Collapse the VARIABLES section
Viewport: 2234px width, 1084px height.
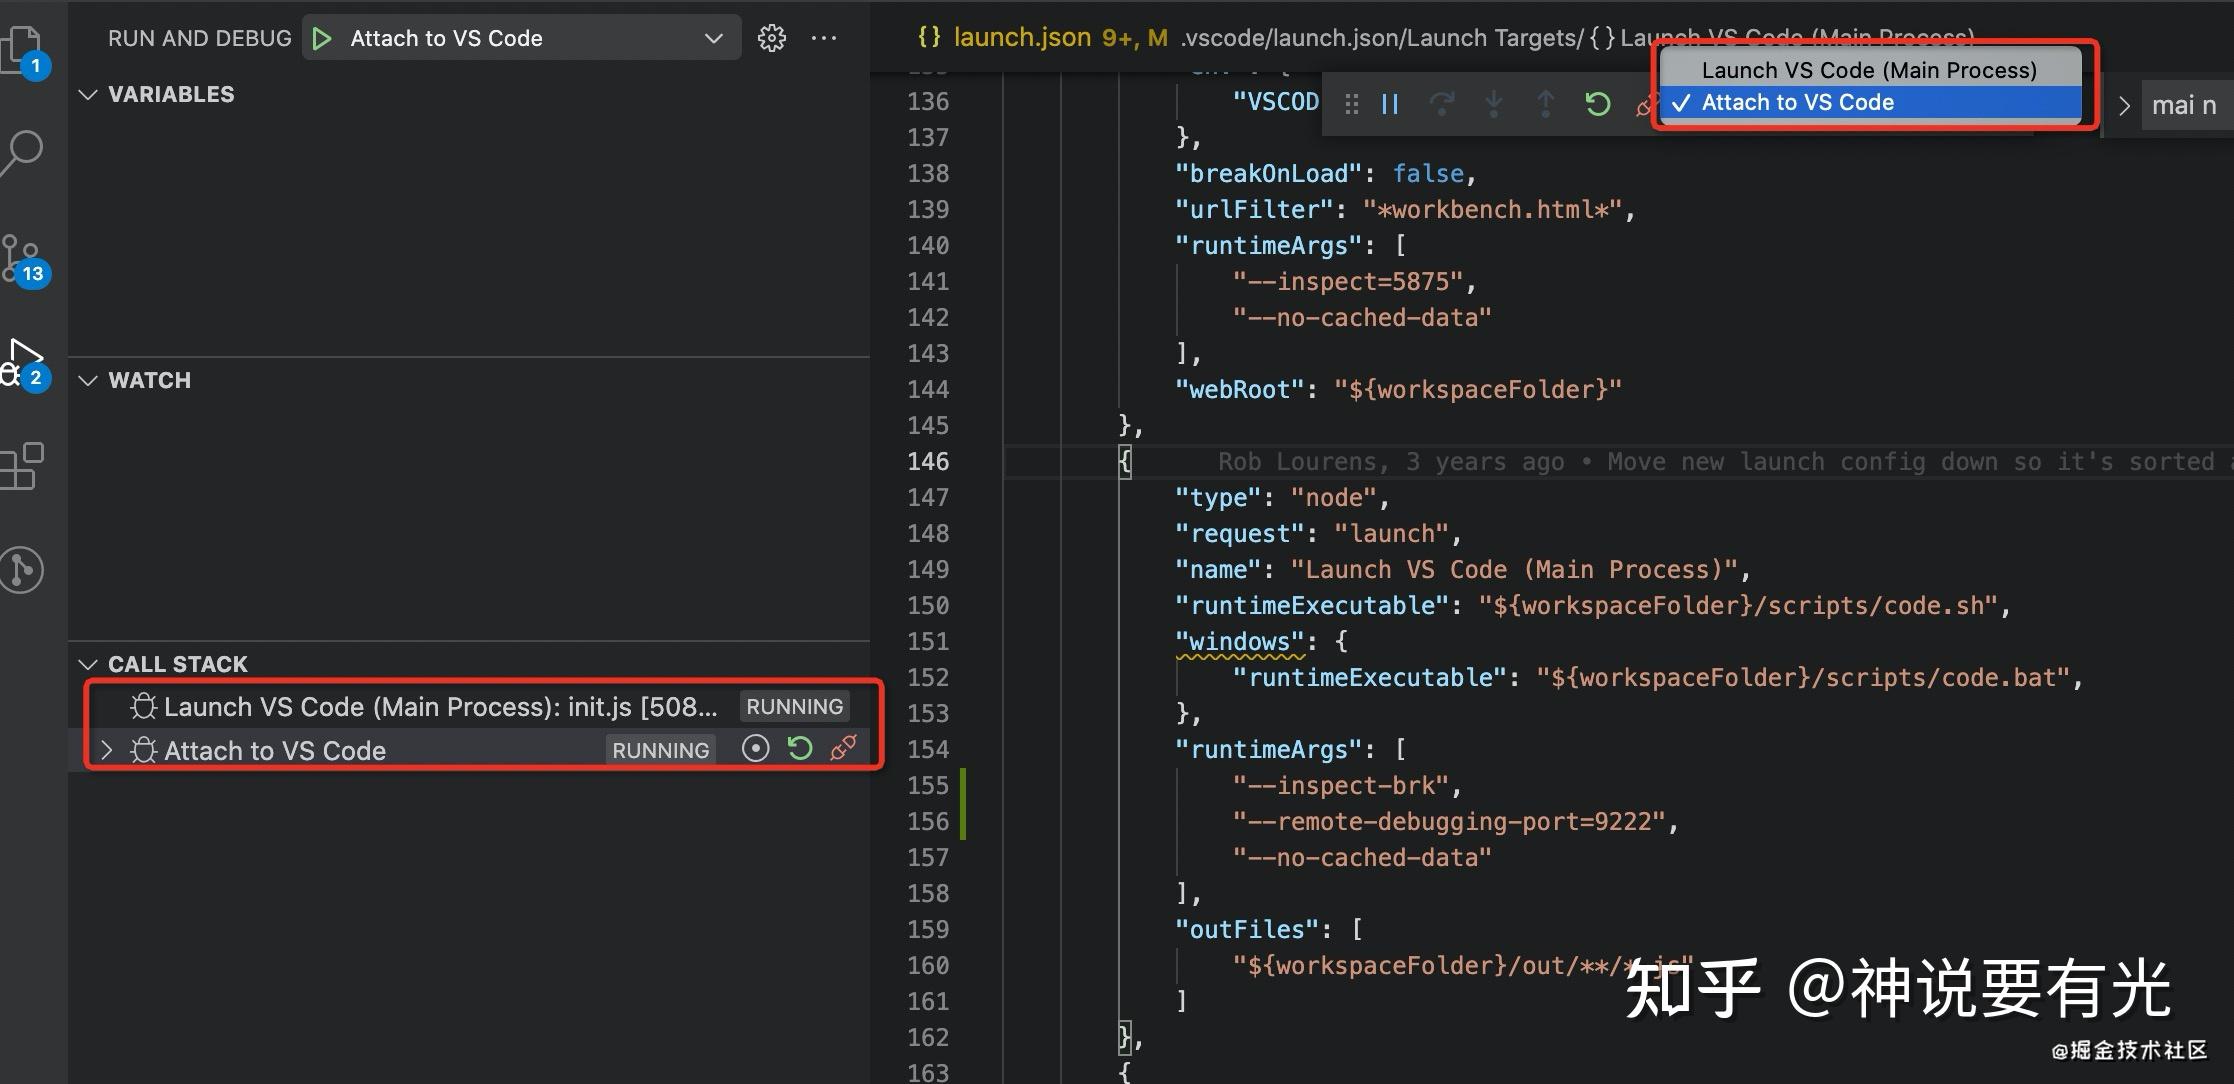click(x=89, y=94)
